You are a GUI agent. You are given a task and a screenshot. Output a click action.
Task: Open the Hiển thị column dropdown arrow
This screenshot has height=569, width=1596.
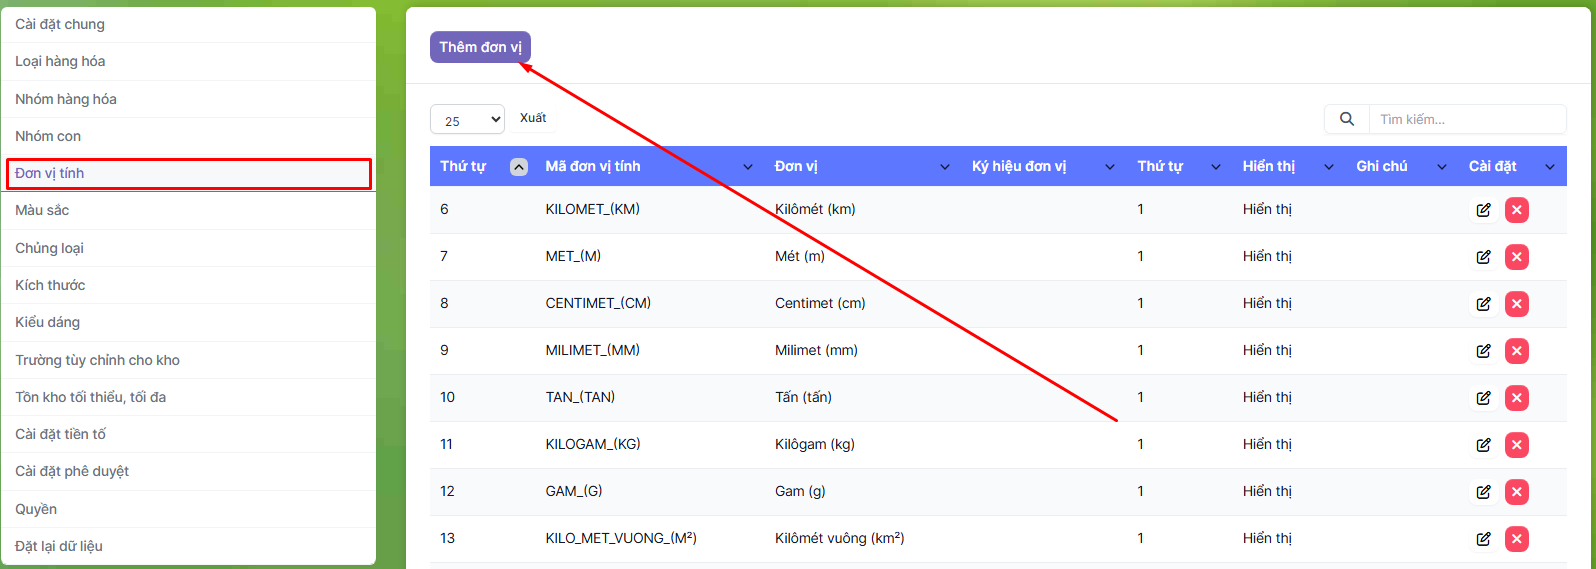click(x=1328, y=167)
